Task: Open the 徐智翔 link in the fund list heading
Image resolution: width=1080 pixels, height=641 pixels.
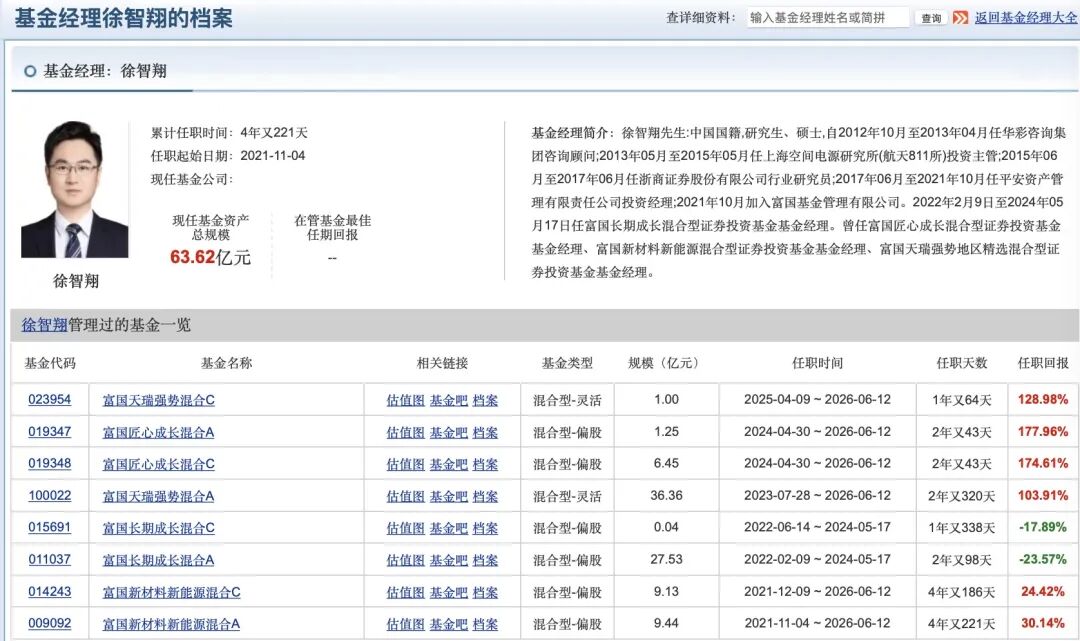Action: pos(44,325)
